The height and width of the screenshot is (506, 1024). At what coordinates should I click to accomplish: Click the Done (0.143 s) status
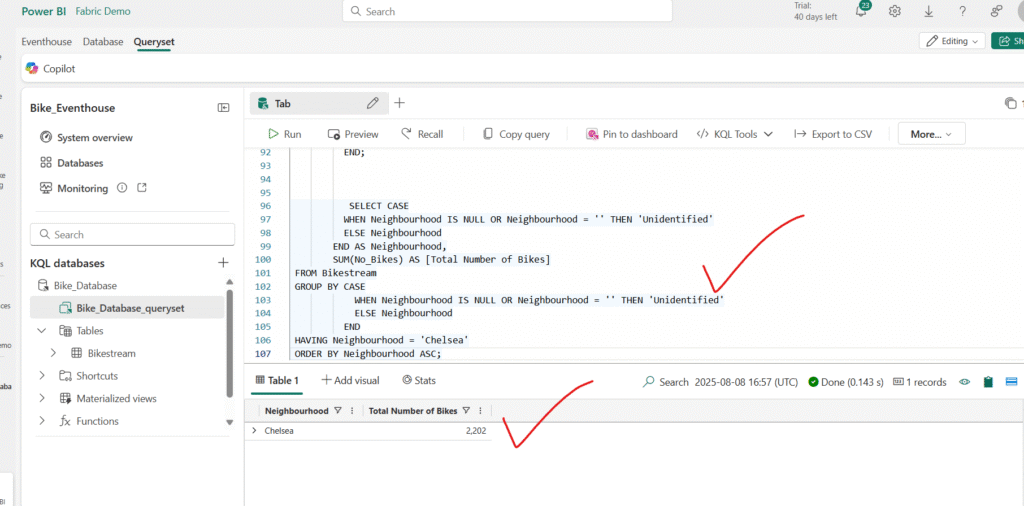click(846, 382)
